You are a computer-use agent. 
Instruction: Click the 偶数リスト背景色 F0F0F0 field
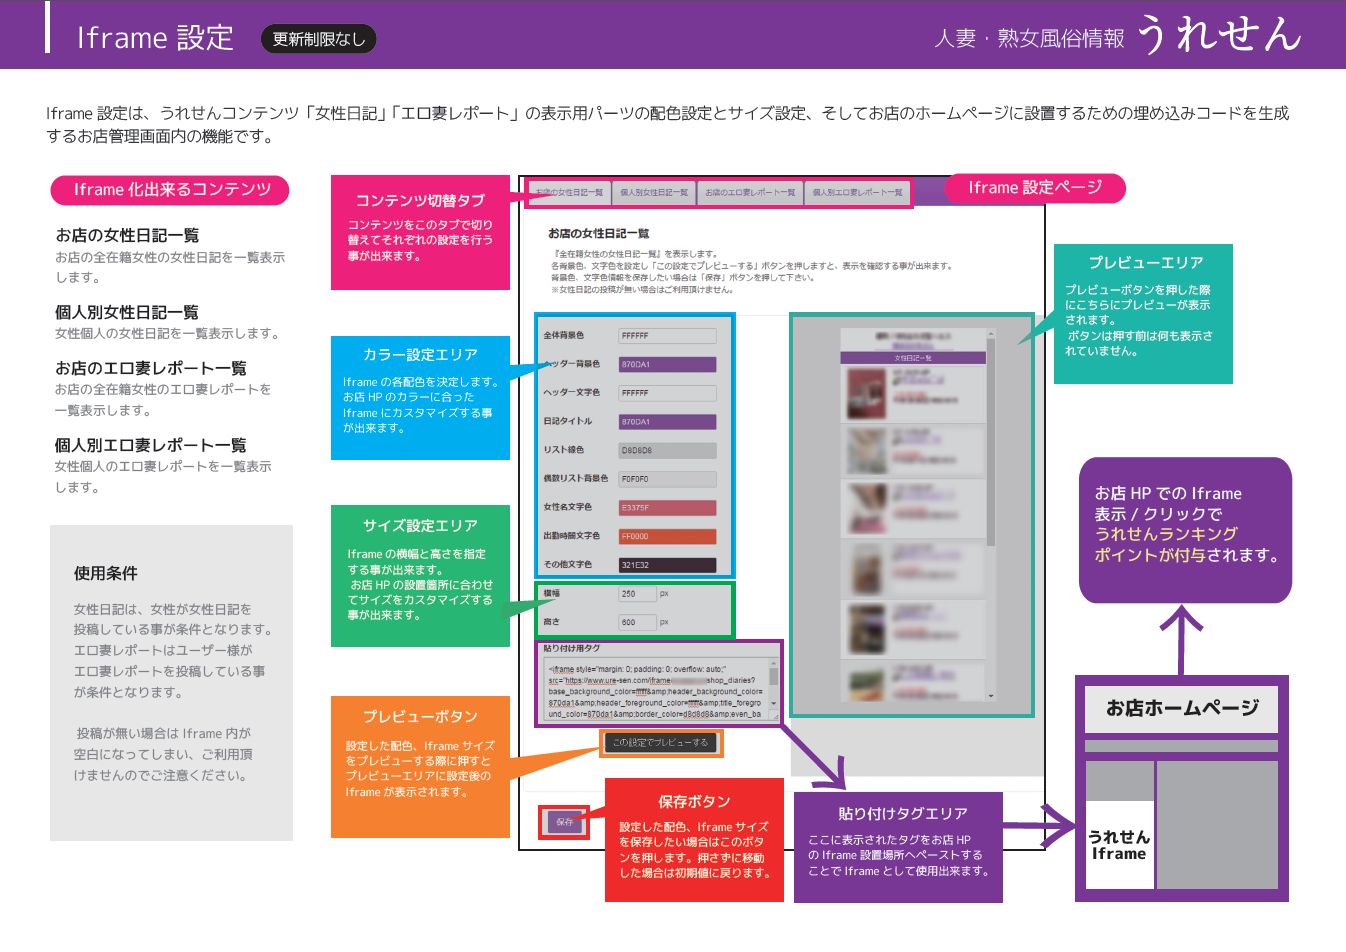666,479
